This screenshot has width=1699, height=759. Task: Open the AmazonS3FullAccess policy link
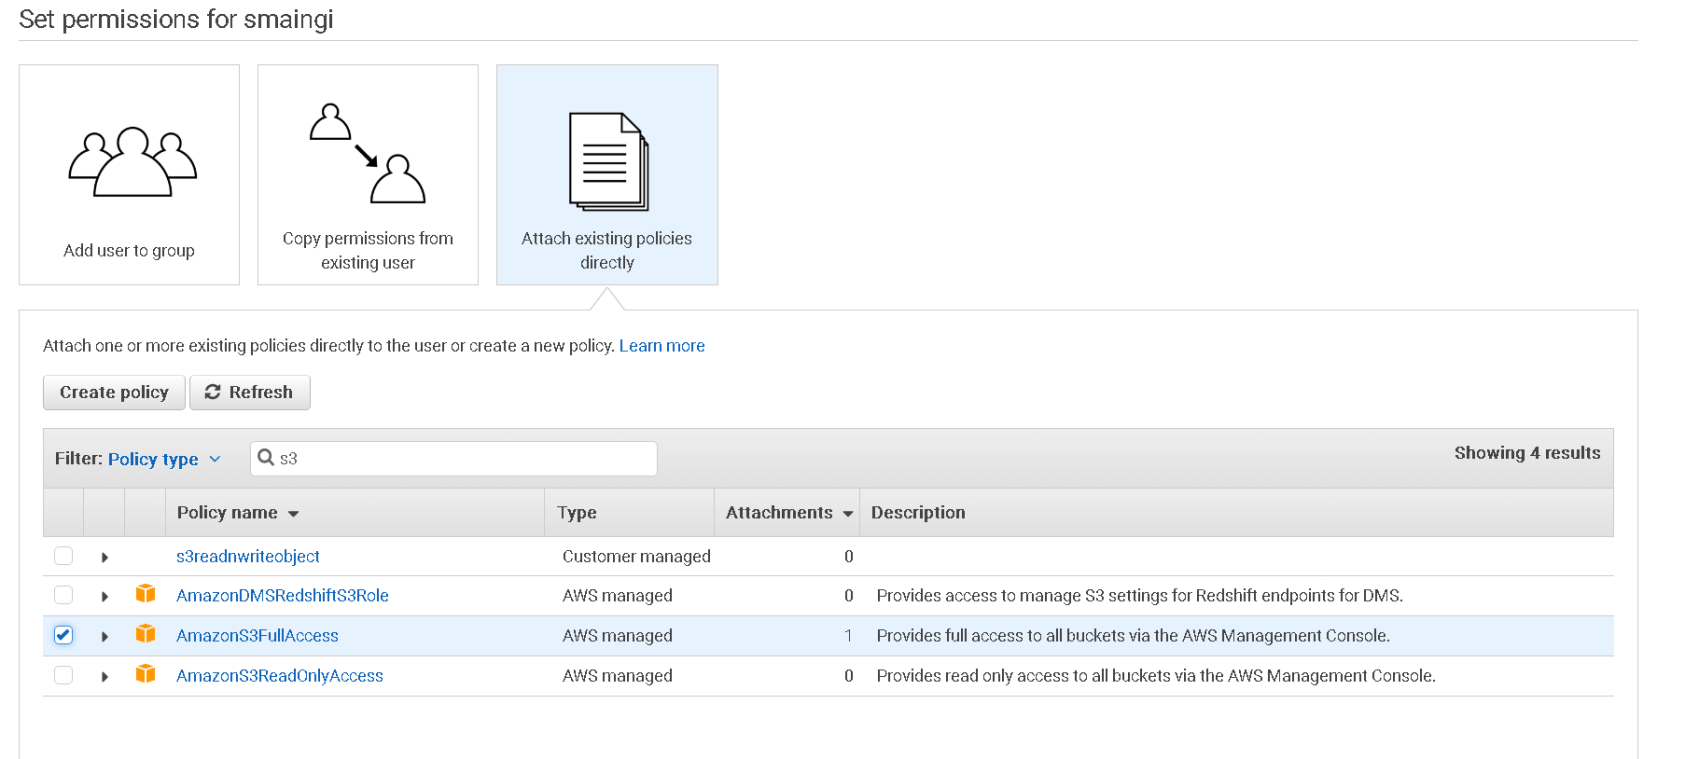[x=257, y=635]
